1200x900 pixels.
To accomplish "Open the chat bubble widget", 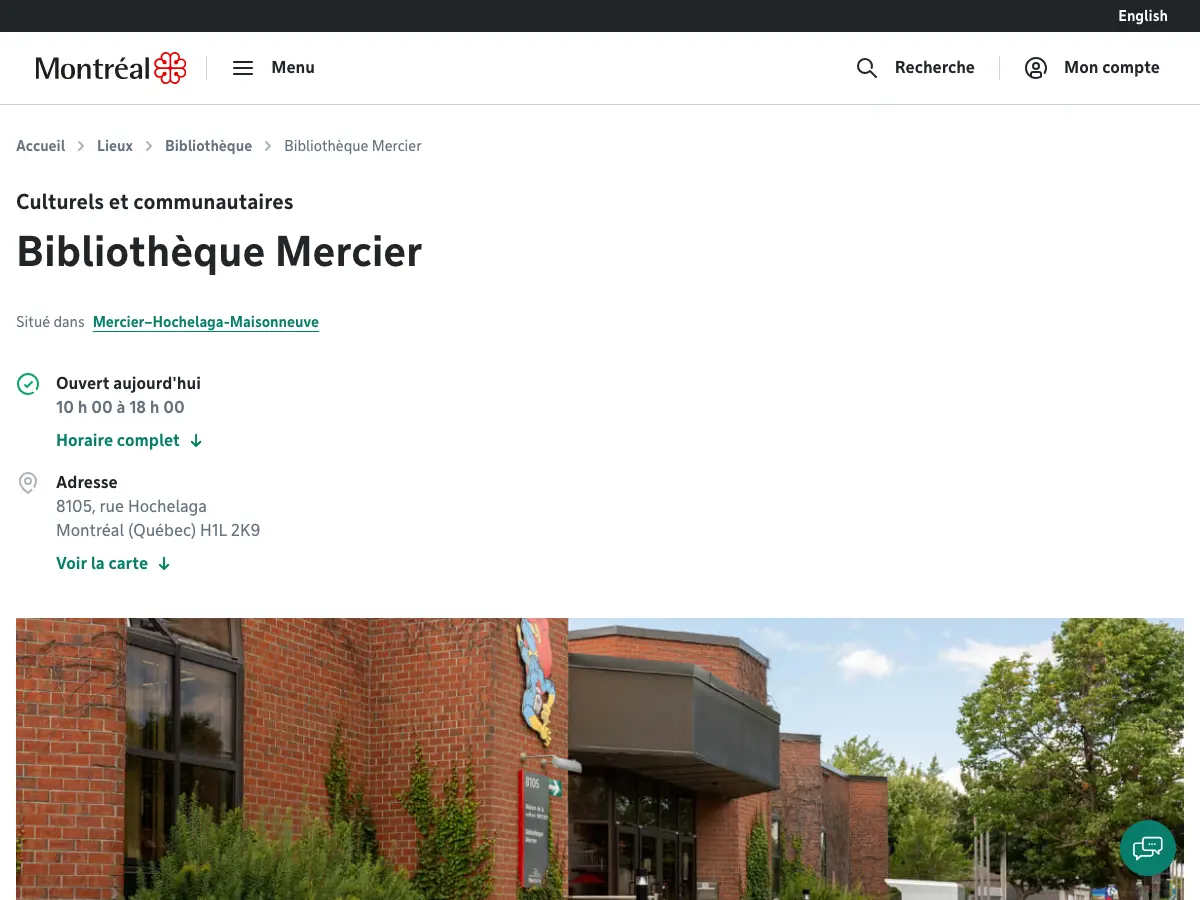I will click(x=1148, y=848).
